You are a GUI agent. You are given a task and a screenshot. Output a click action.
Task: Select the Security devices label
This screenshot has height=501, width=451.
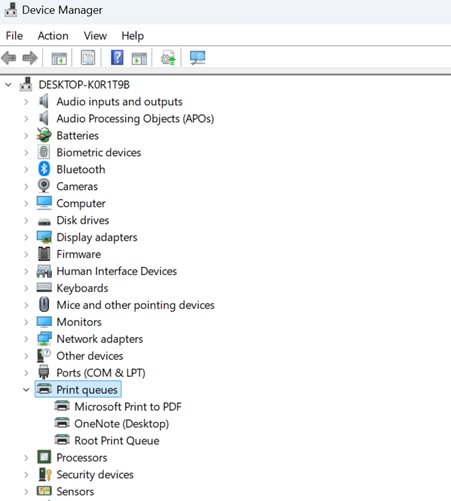[x=95, y=475]
